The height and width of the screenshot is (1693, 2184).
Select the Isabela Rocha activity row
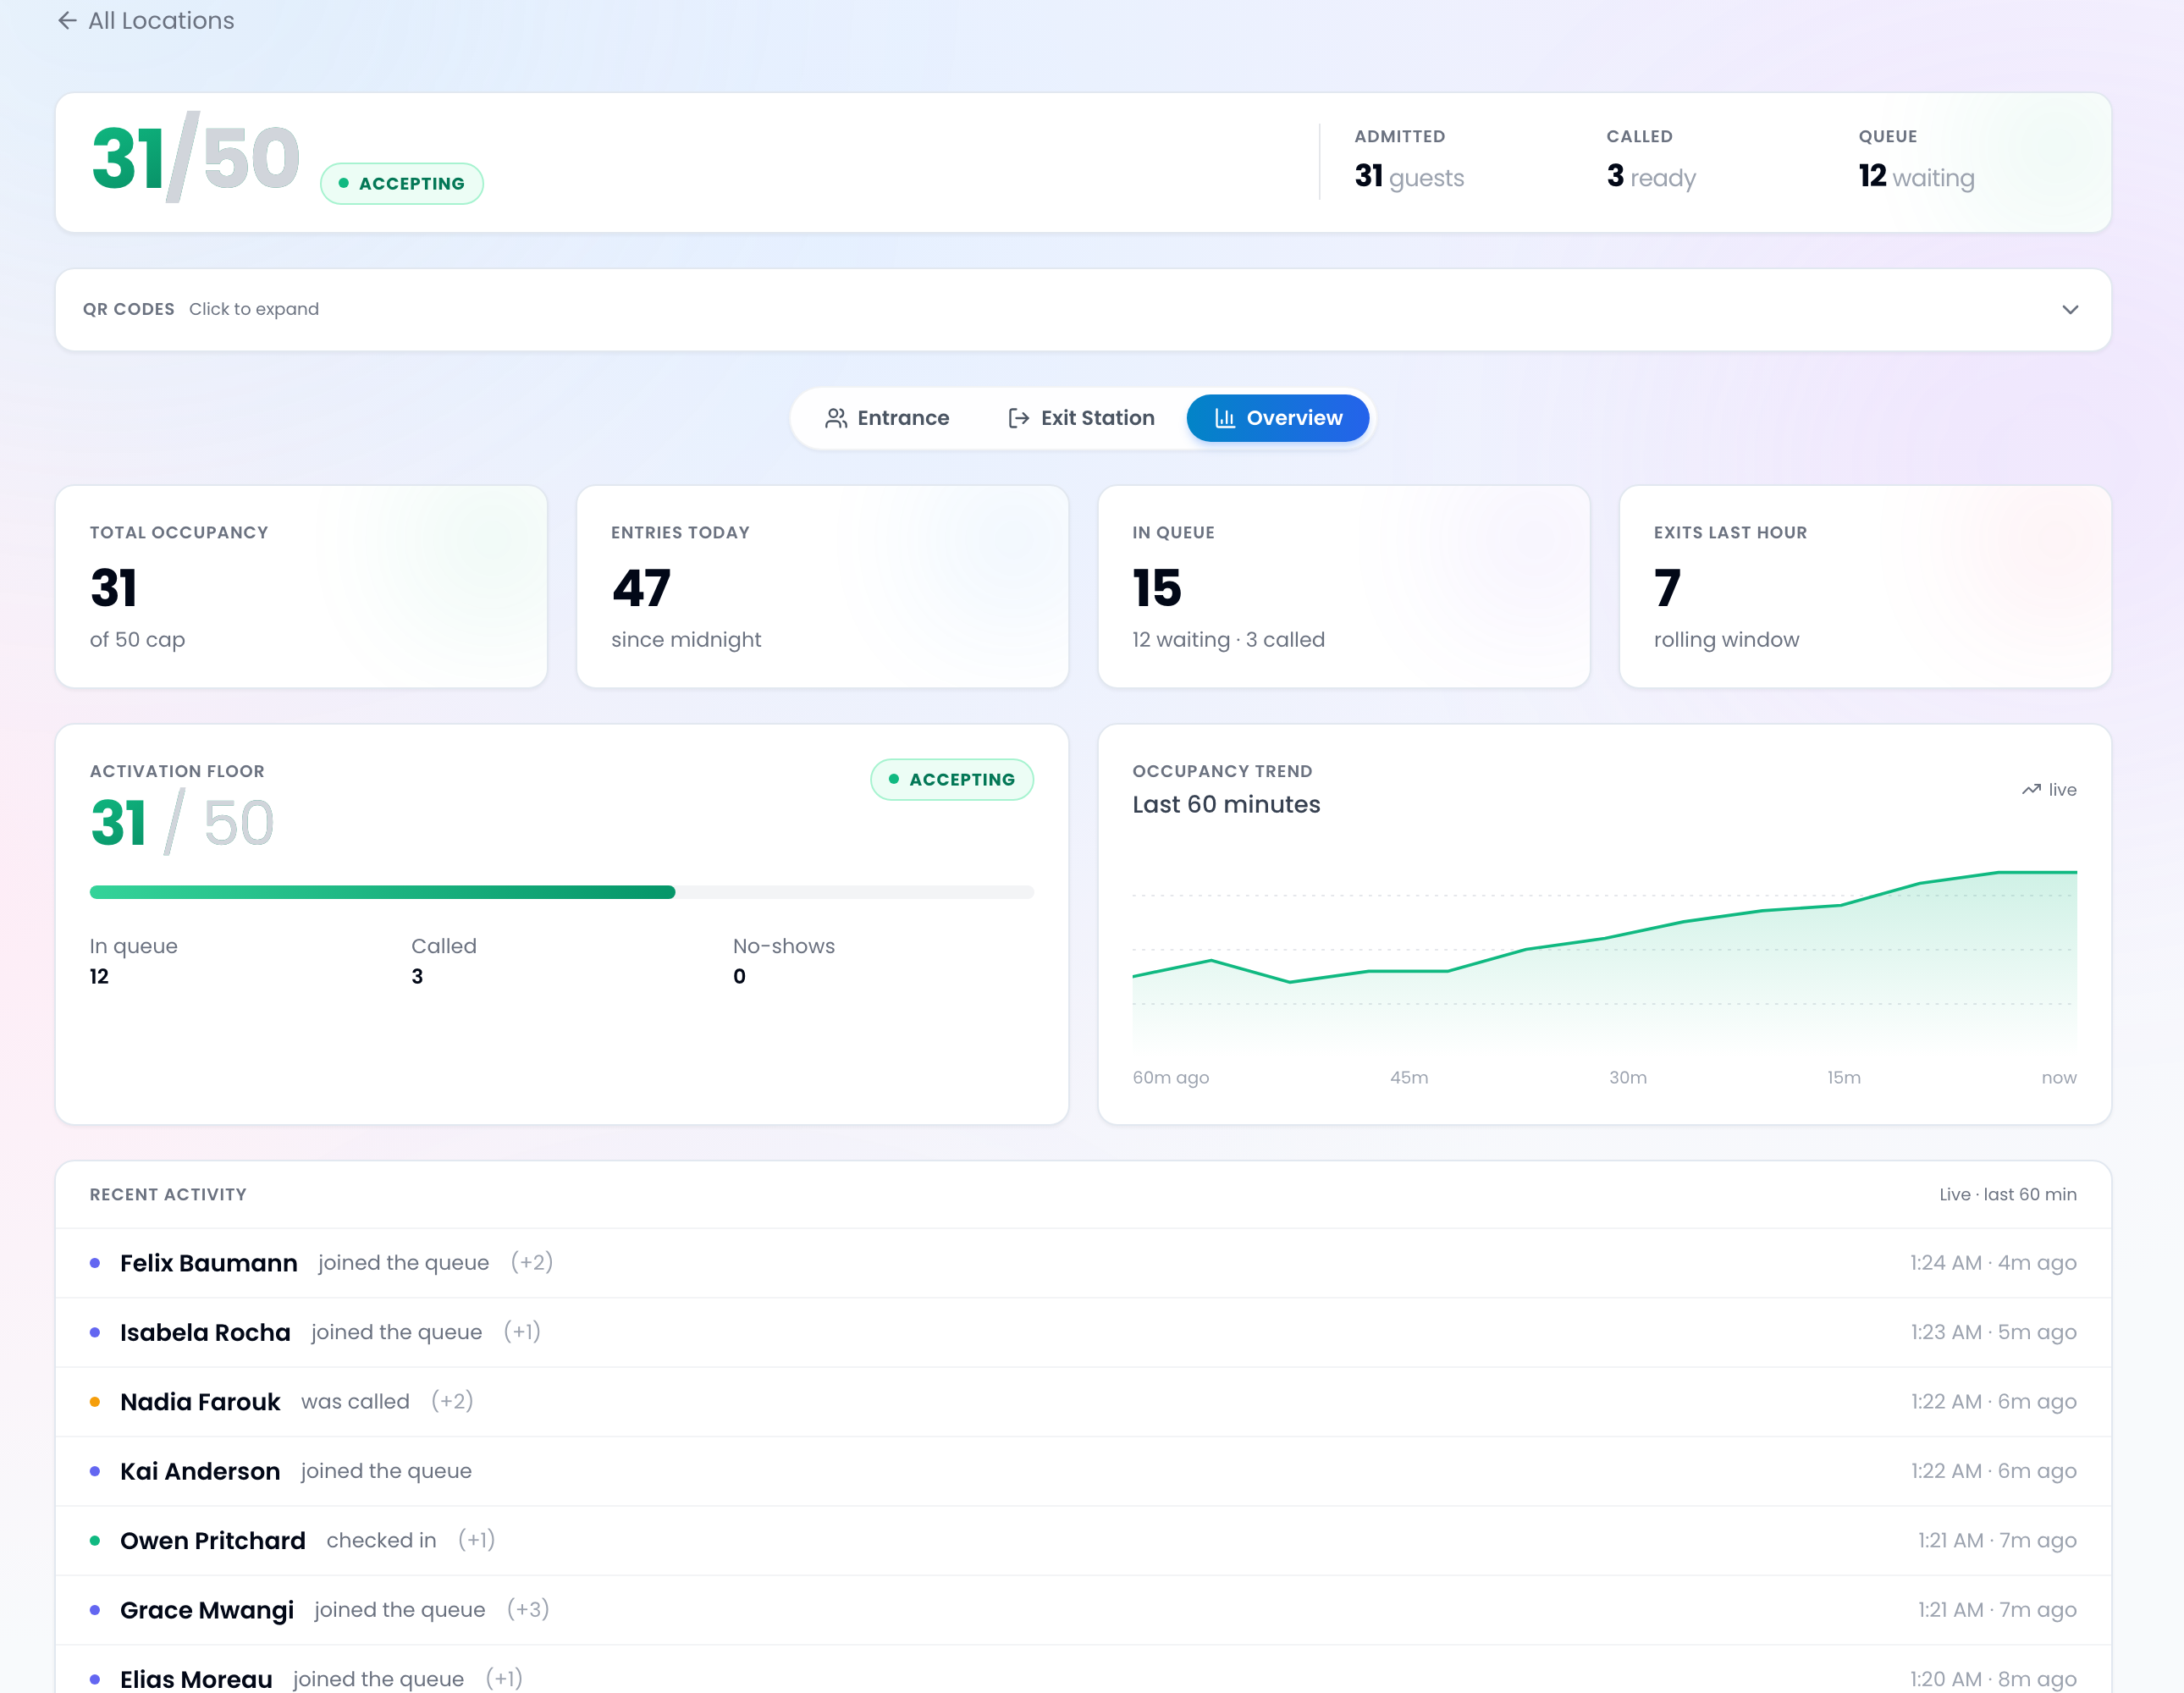[x=1083, y=1332]
